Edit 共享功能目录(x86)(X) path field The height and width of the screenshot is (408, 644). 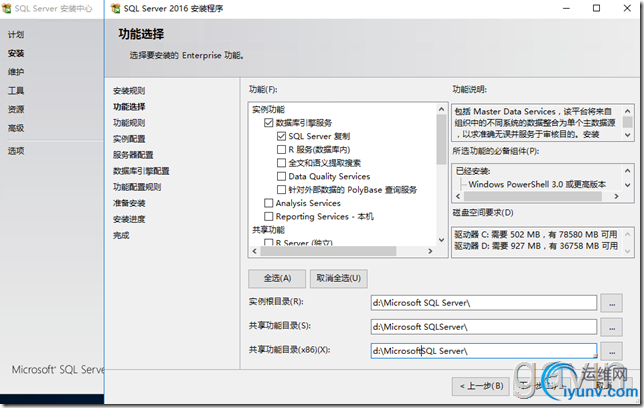[x=483, y=351]
